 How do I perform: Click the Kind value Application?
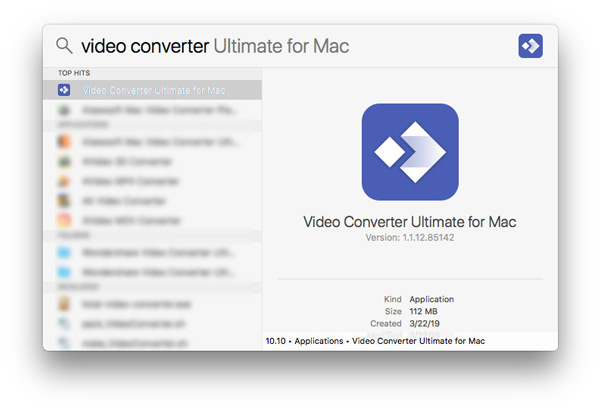(432, 299)
